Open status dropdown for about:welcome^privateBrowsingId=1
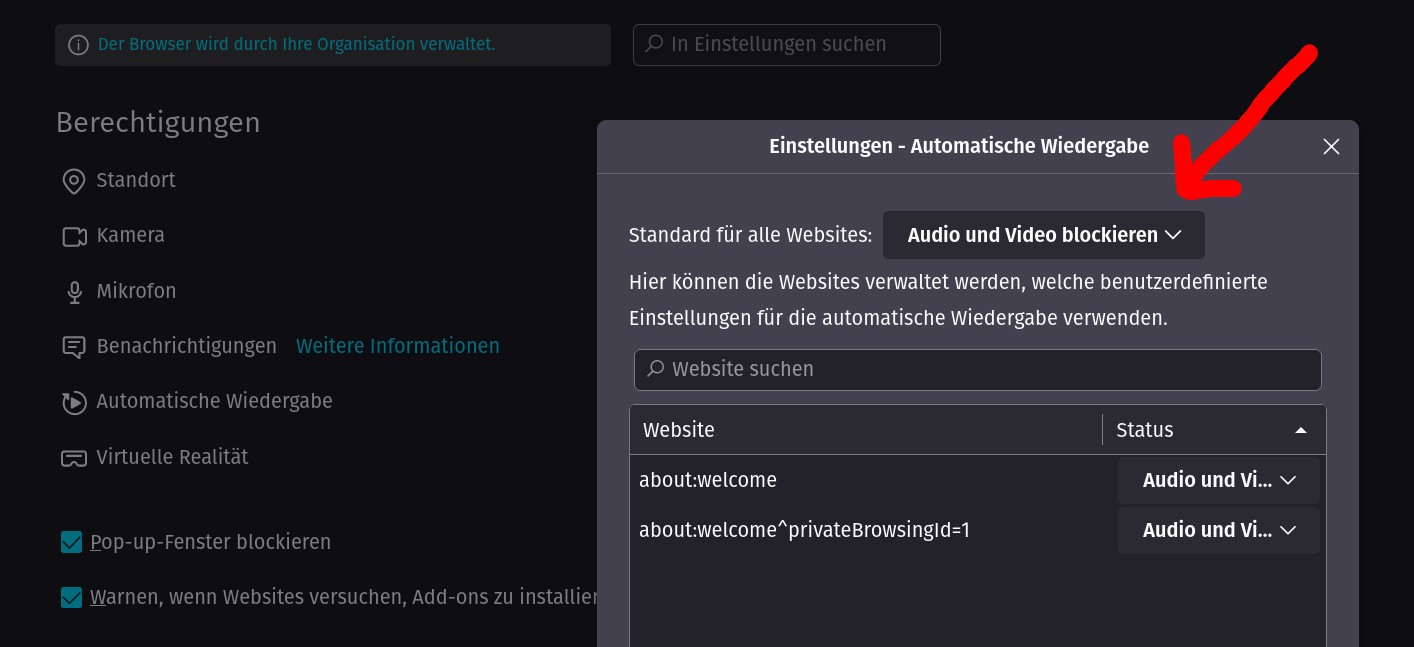 point(1218,530)
